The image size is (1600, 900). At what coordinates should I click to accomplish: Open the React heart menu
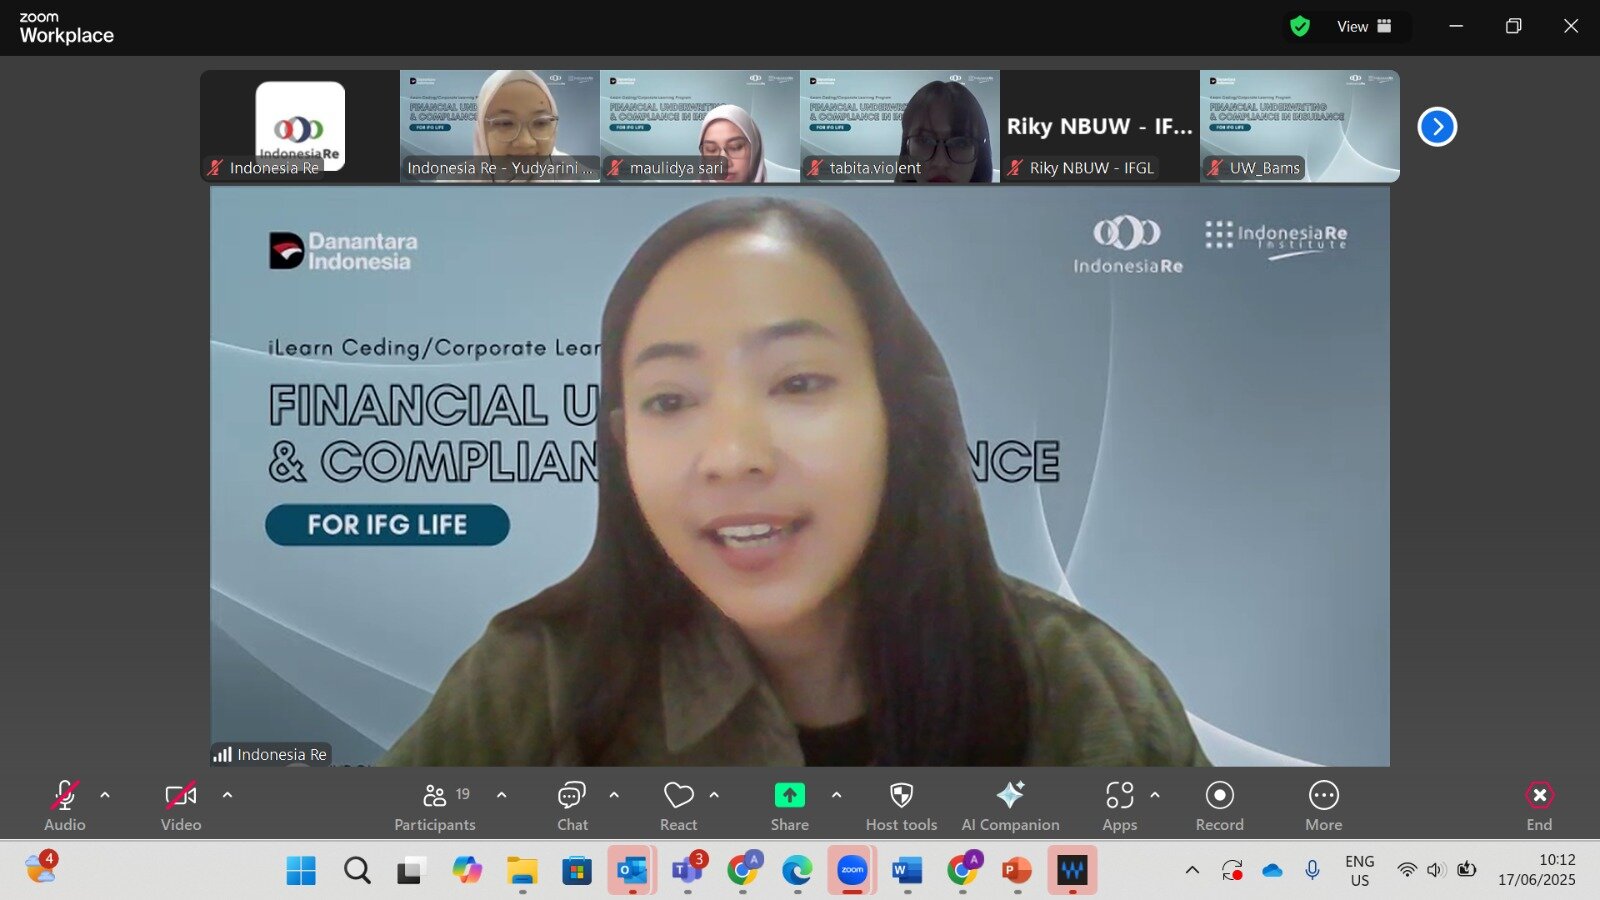[679, 805]
